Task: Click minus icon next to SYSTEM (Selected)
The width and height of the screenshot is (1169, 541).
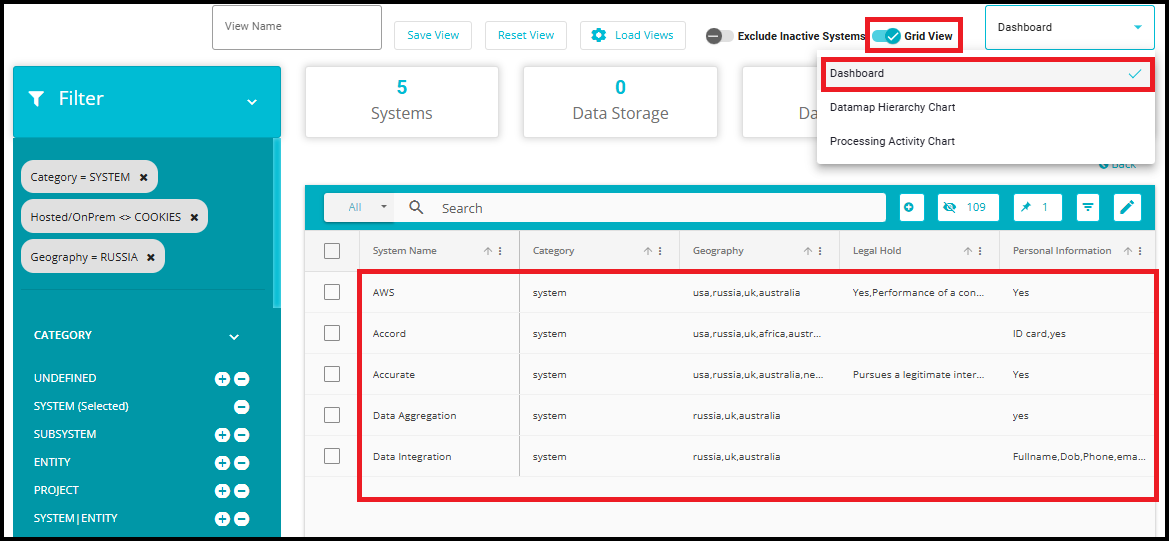Action: click(x=241, y=407)
